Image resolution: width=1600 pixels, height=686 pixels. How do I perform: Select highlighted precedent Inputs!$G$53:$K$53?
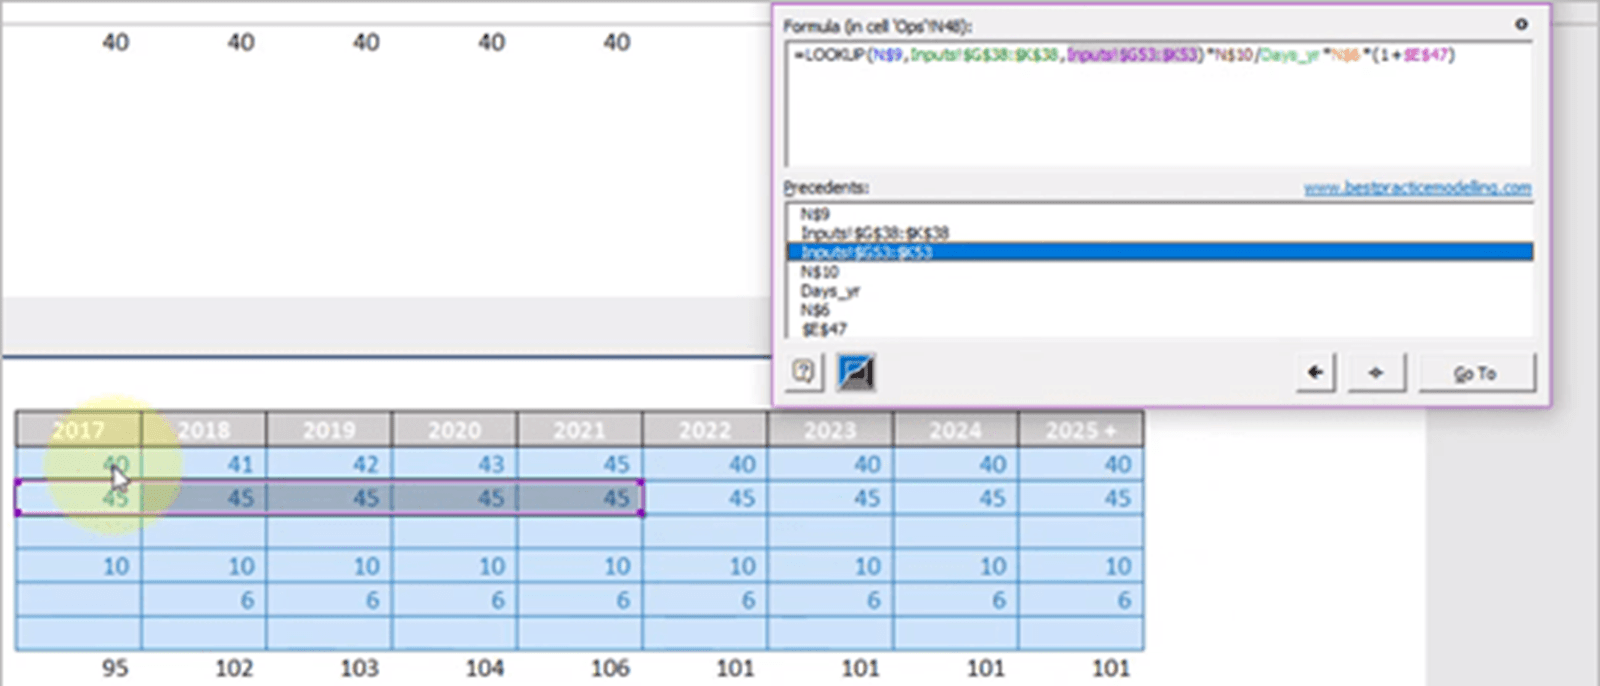pos(866,252)
